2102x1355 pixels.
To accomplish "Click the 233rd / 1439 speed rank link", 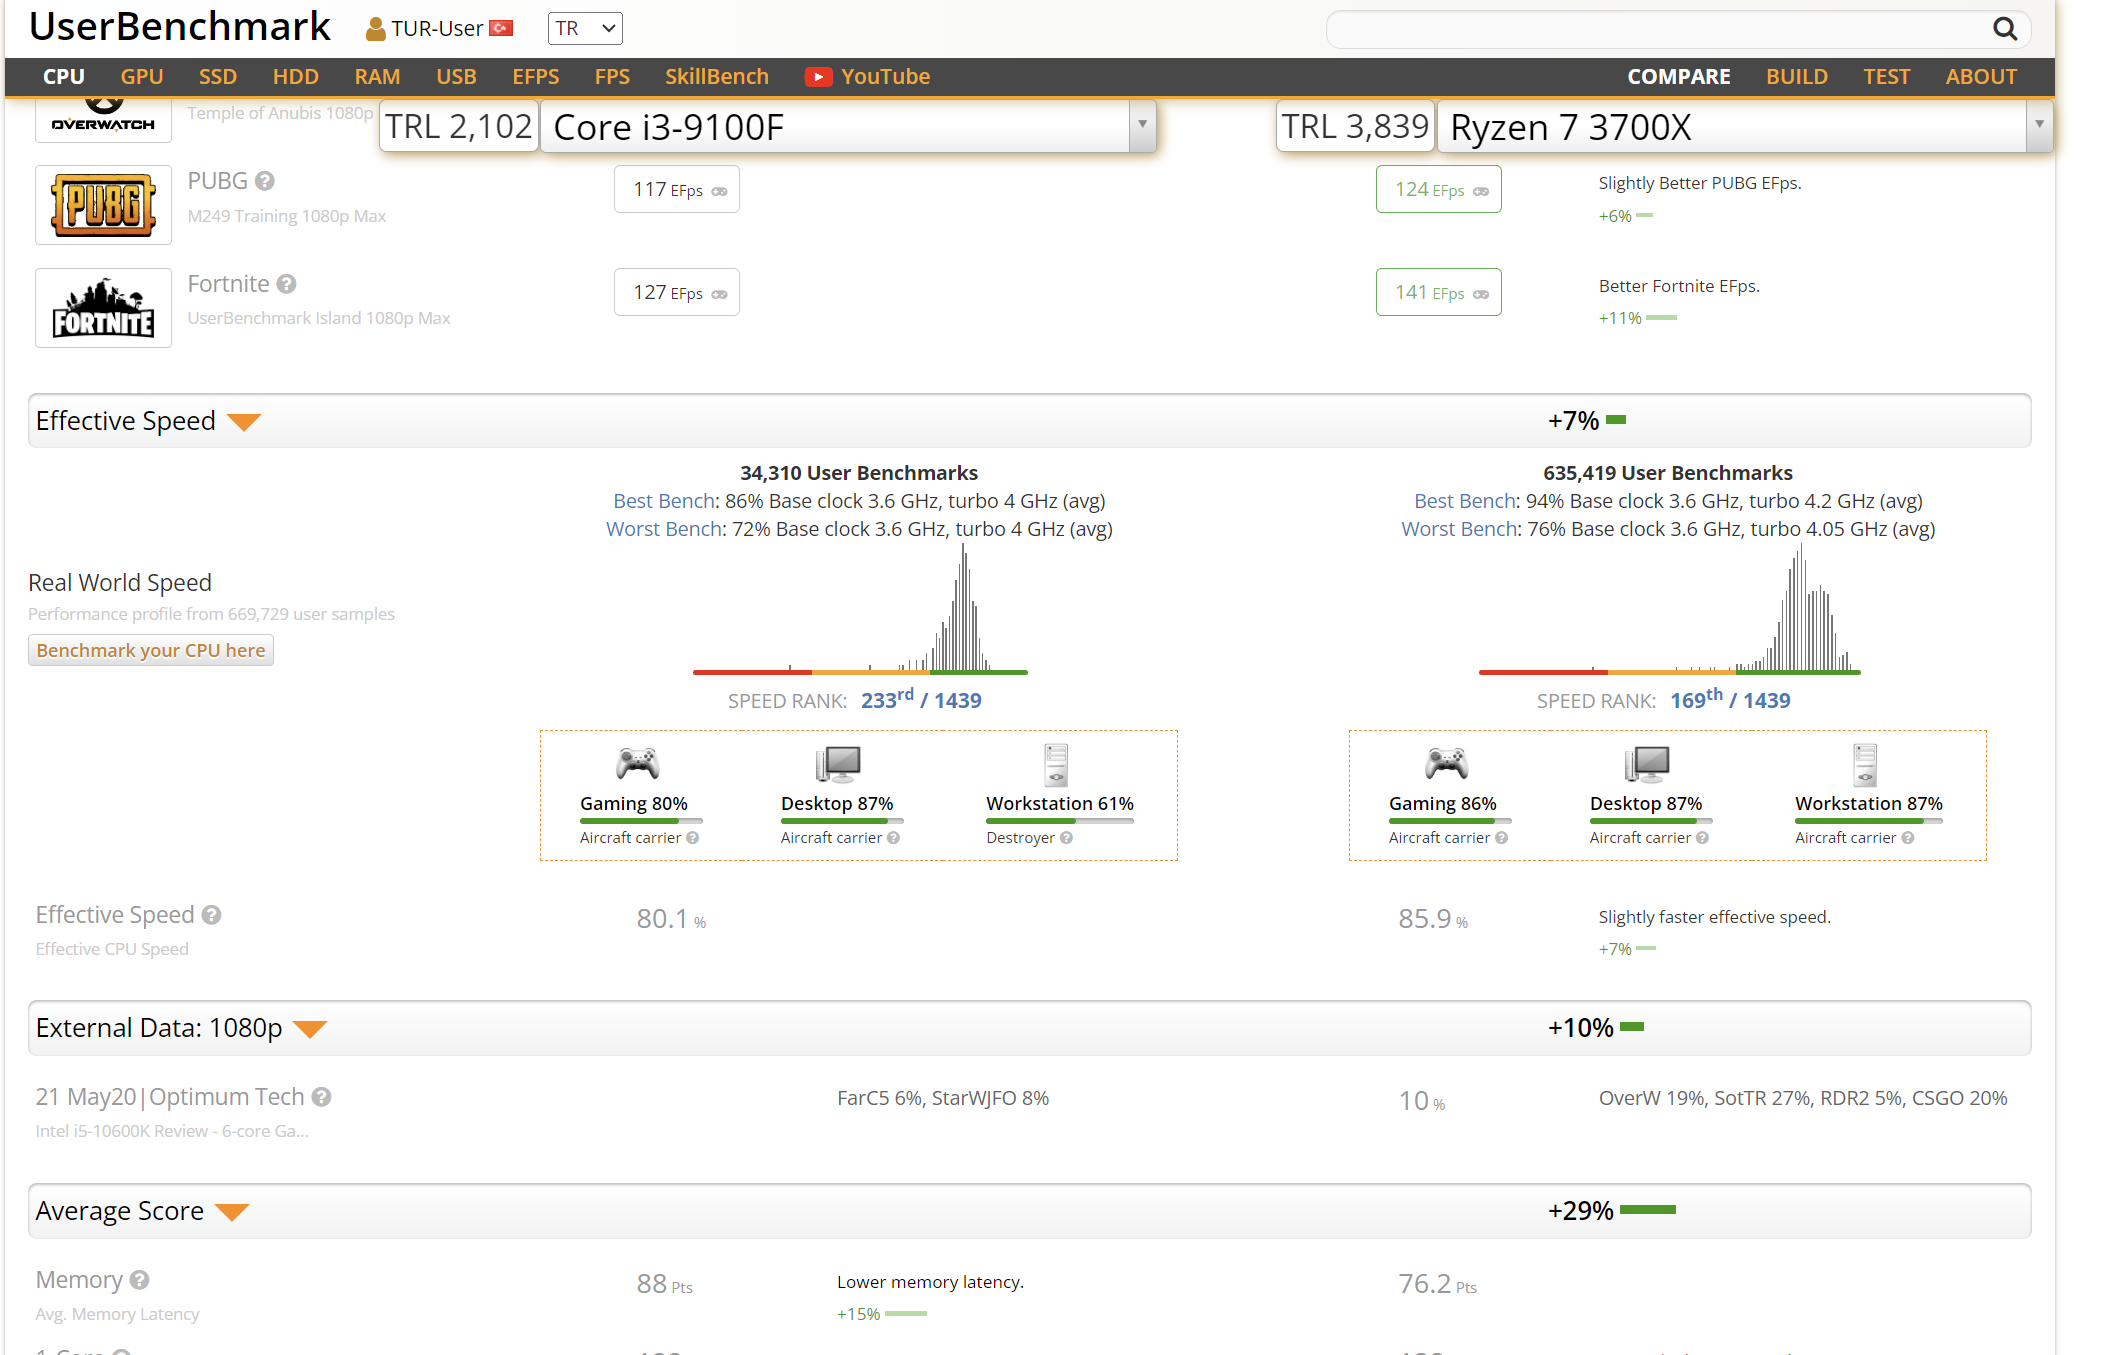I will click(x=921, y=700).
